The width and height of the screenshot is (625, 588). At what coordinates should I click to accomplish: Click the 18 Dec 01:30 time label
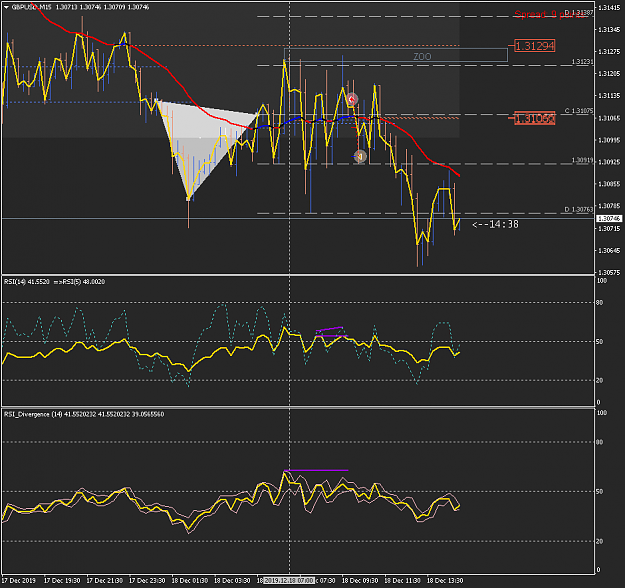pos(190,580)
